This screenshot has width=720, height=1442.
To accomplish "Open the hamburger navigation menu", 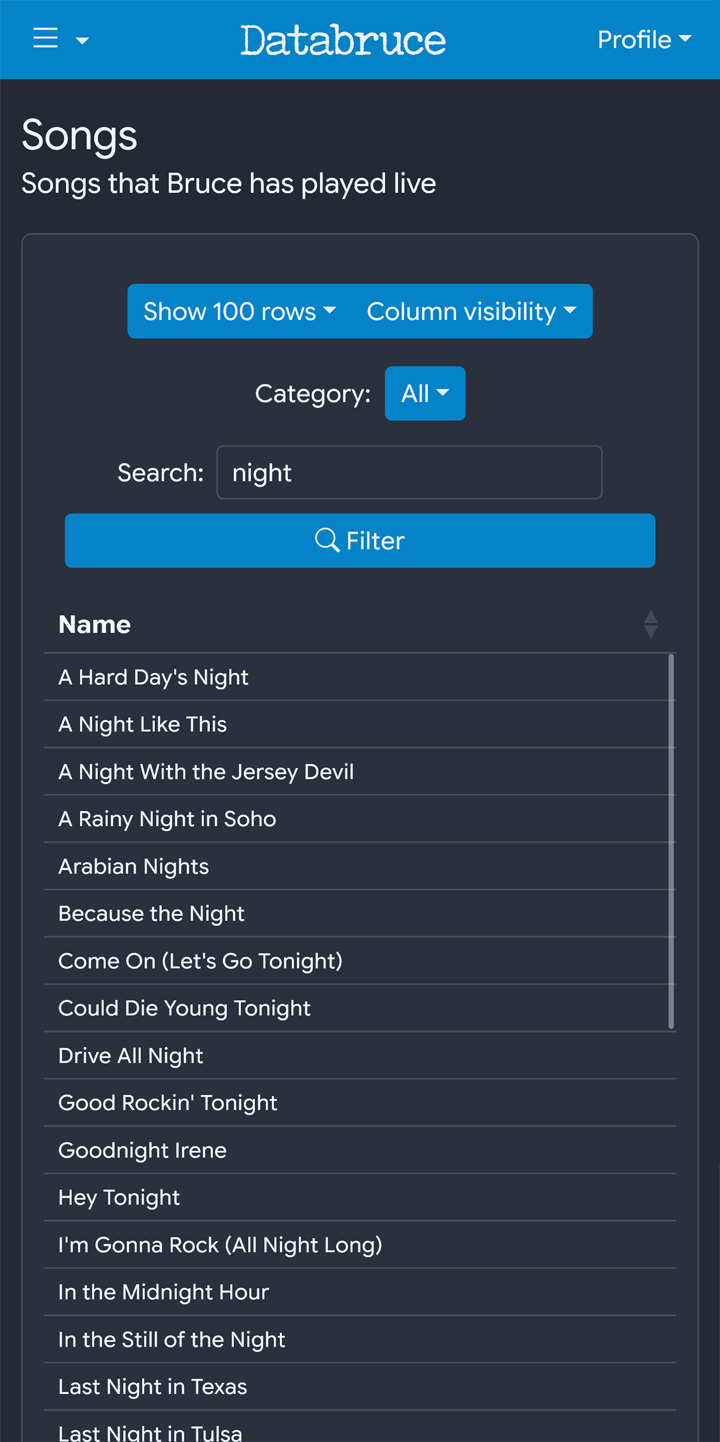I will [x=47, y=39].
